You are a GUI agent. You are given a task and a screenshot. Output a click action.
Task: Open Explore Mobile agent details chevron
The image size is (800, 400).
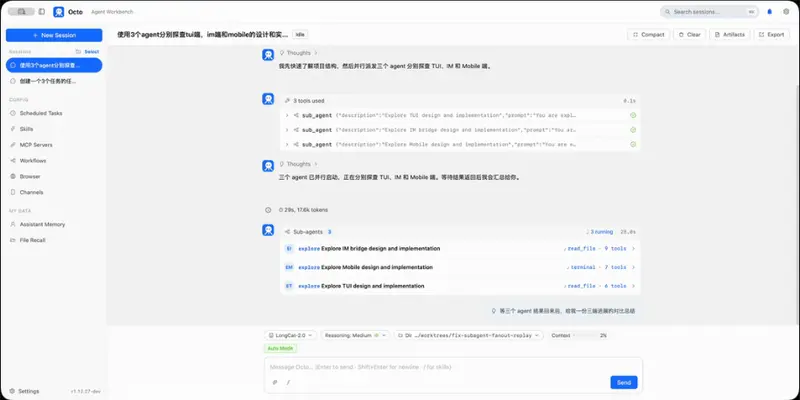click(x=633, y=267)
